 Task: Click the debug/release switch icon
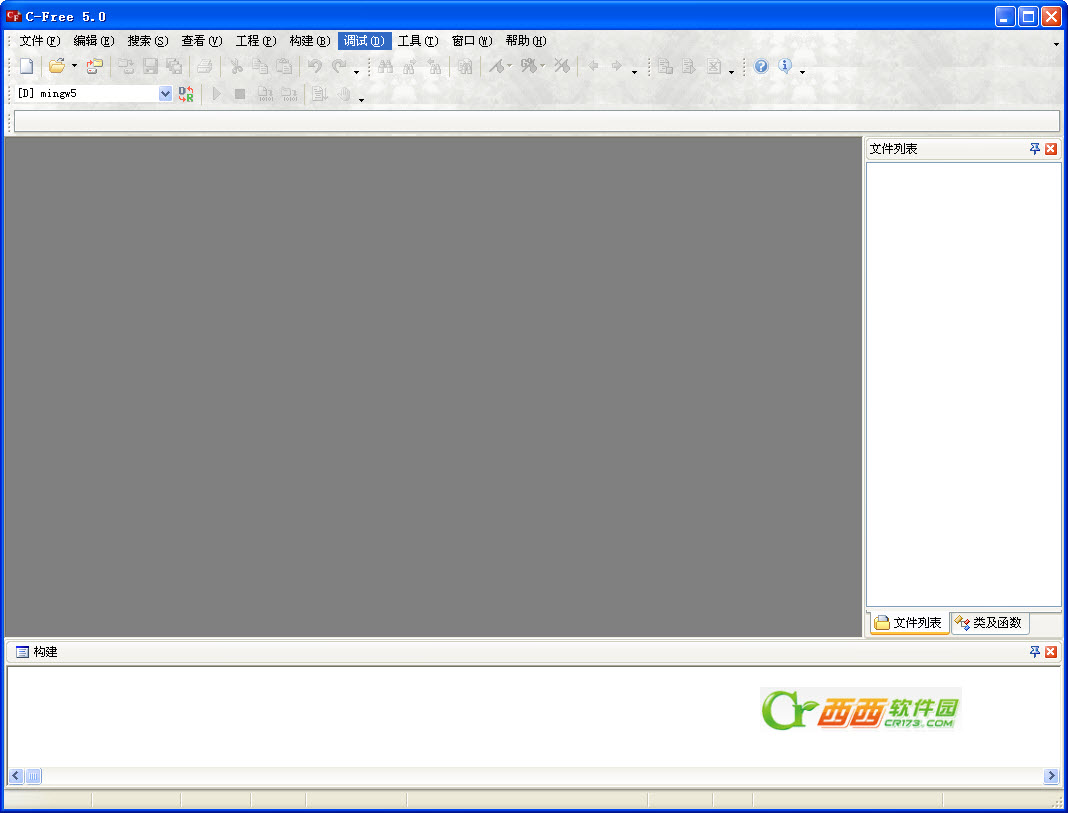[x=186, y=94]
